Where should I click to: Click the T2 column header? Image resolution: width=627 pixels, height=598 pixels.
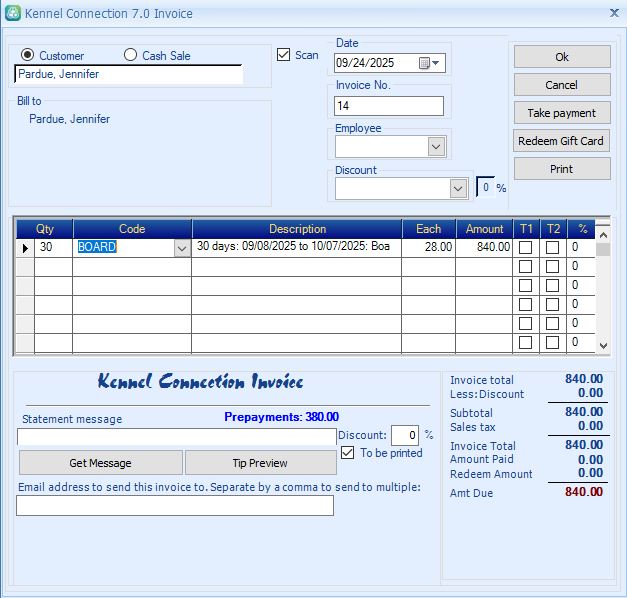(553, 229)
